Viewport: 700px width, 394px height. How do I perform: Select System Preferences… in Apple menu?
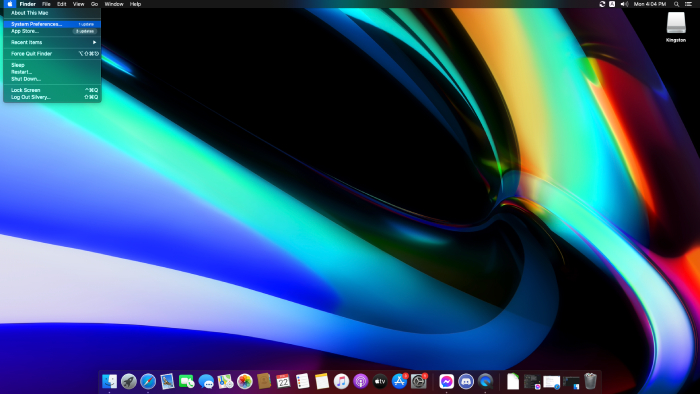pos(52,24)
